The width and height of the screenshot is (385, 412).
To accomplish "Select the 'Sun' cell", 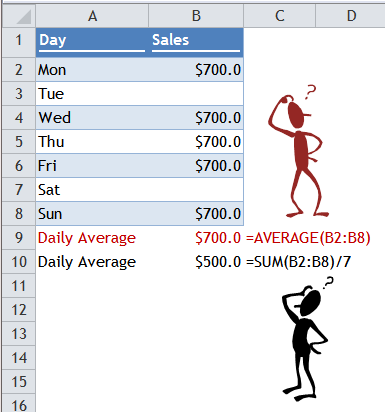I will pos(92,214).
